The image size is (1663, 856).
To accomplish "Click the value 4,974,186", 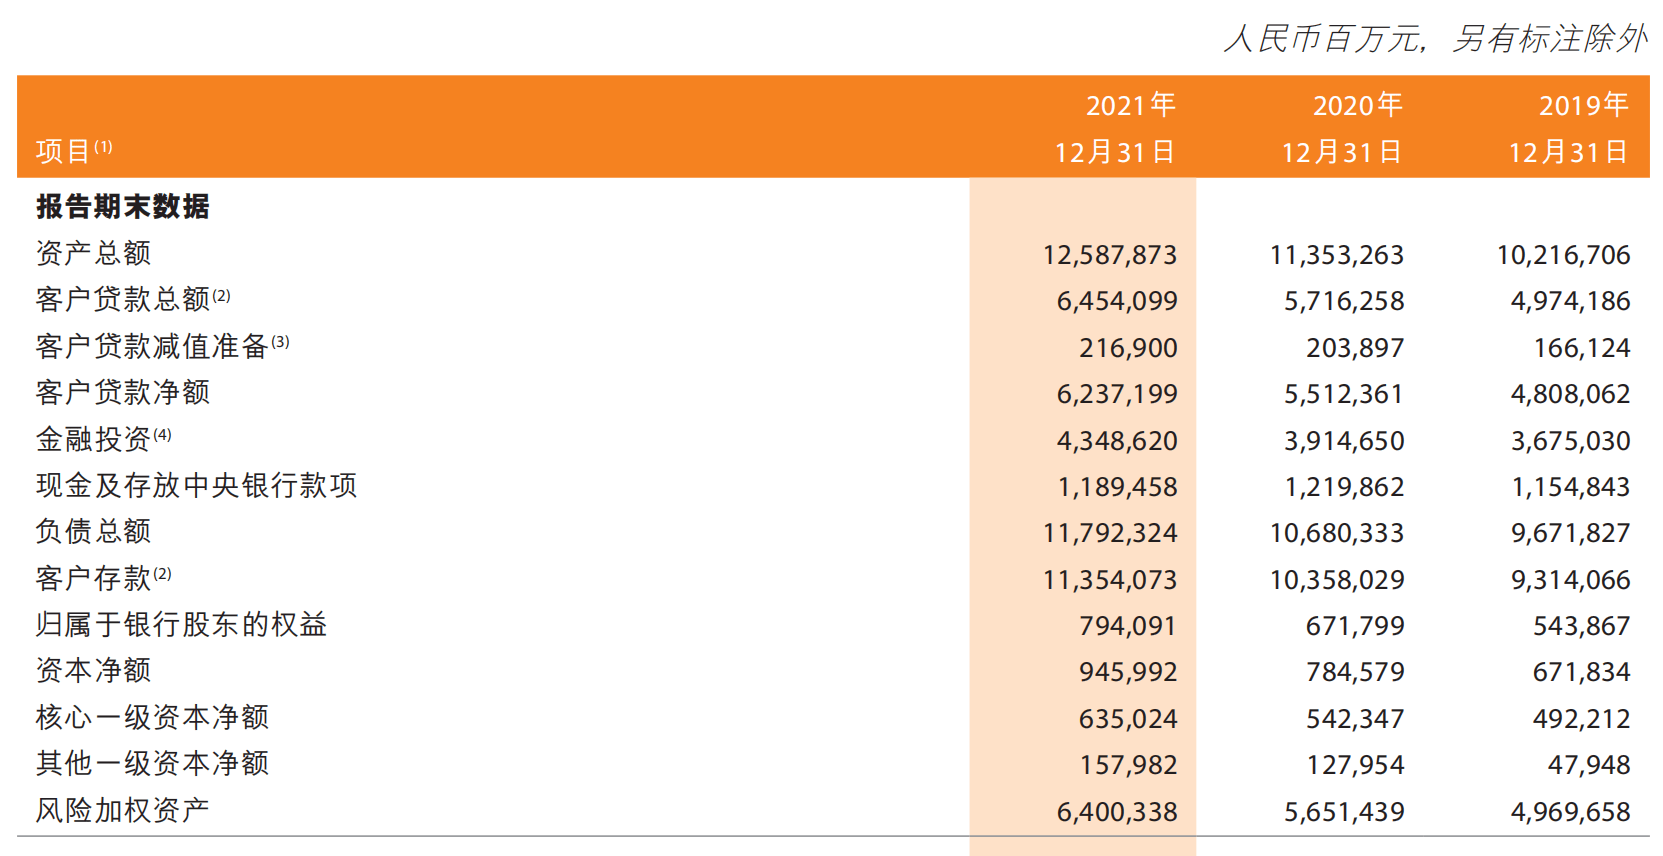I will click(1571, 301).
